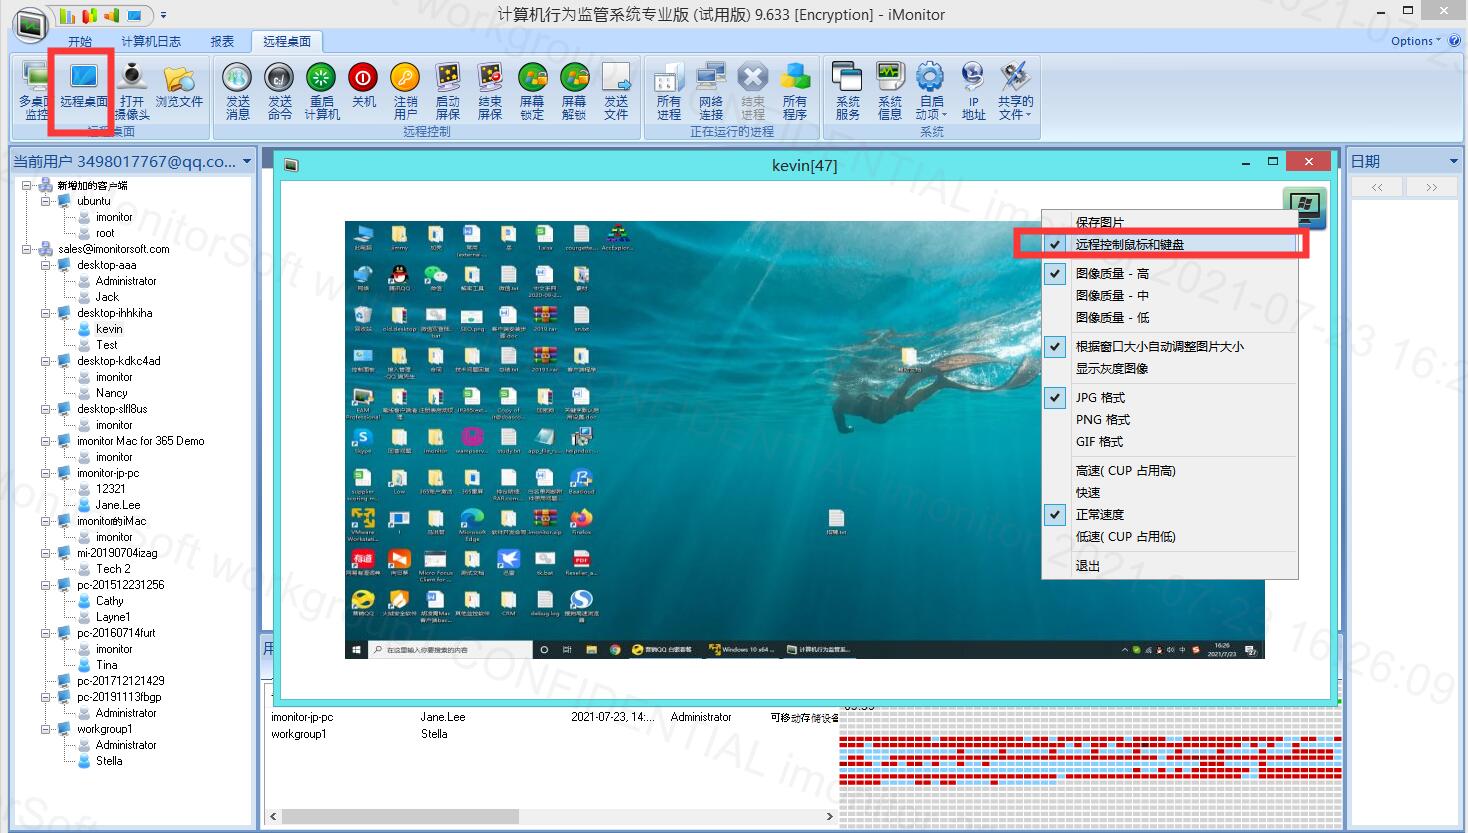1468x833 pixels.
Task: Switch to the 计算机日志 tab
Action: 151,41
